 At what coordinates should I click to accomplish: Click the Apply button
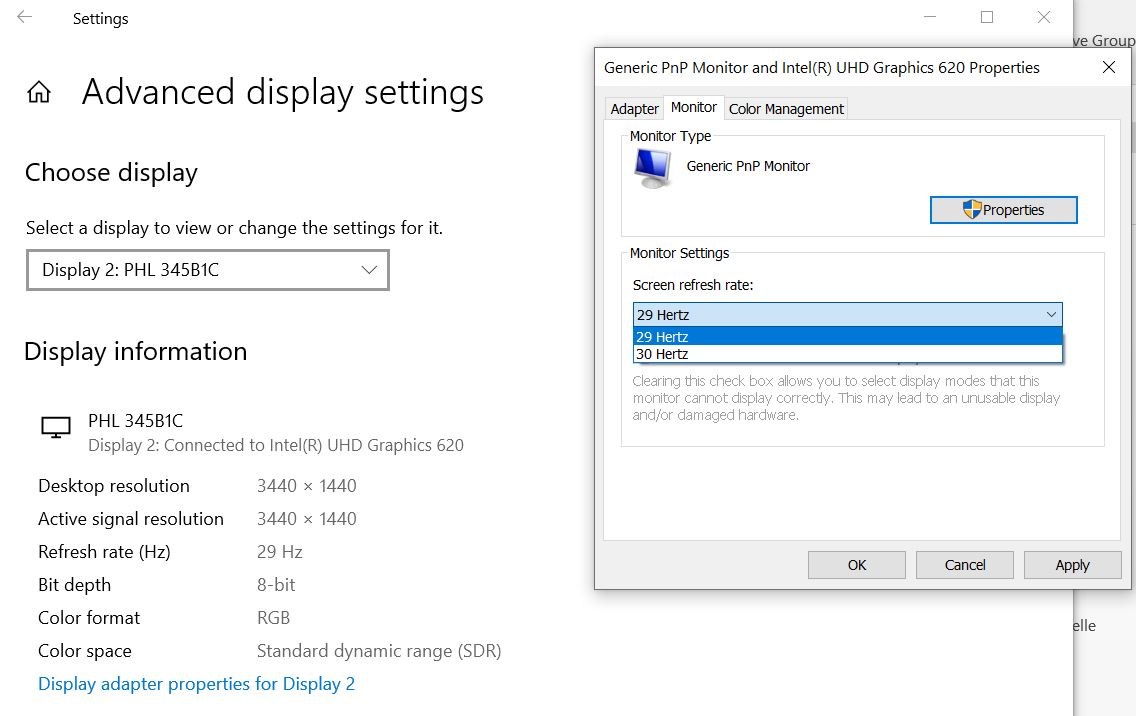[1072, 565]
